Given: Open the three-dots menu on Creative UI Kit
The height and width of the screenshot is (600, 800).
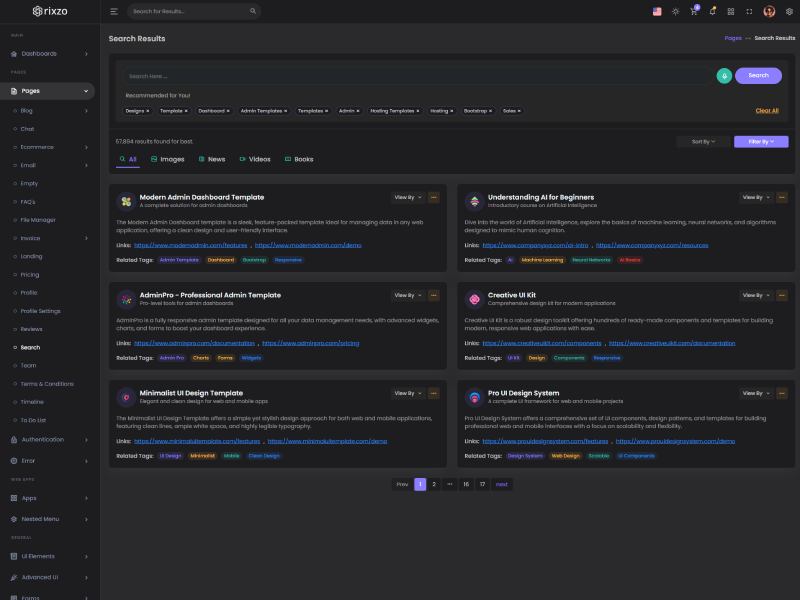Looking at the screenshot, I should tap(782, 295).
